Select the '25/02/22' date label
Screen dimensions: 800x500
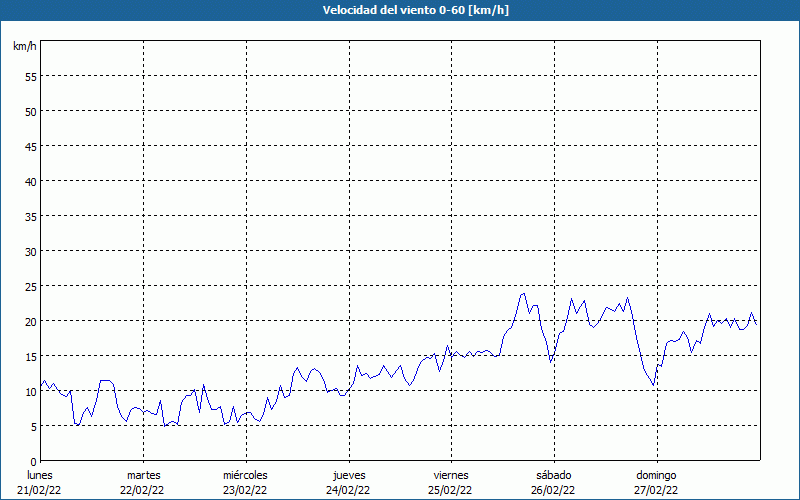(x=451, y=490)
